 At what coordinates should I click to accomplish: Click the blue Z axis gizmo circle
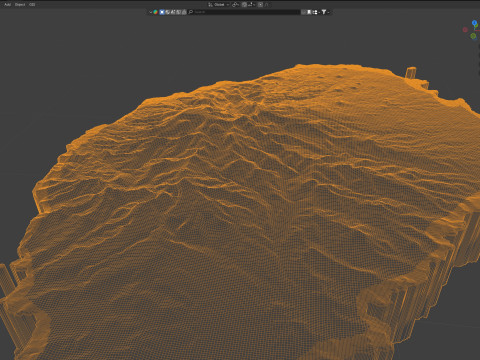[475, 23]
